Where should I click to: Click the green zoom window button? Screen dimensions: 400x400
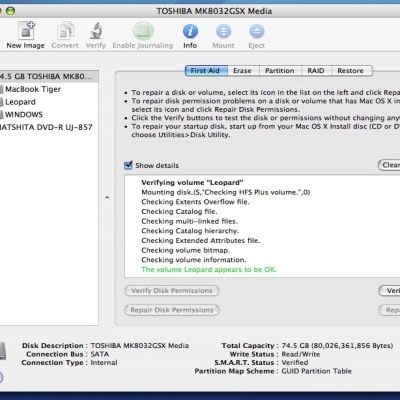11,11
